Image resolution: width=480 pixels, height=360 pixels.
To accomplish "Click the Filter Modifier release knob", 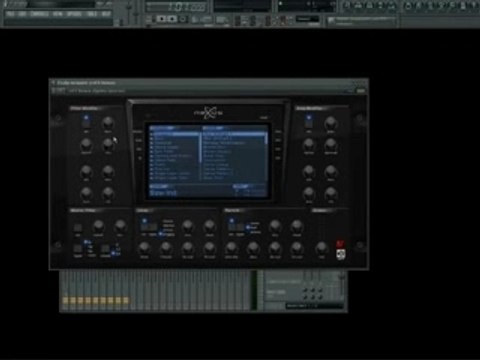I will (108, 193).
